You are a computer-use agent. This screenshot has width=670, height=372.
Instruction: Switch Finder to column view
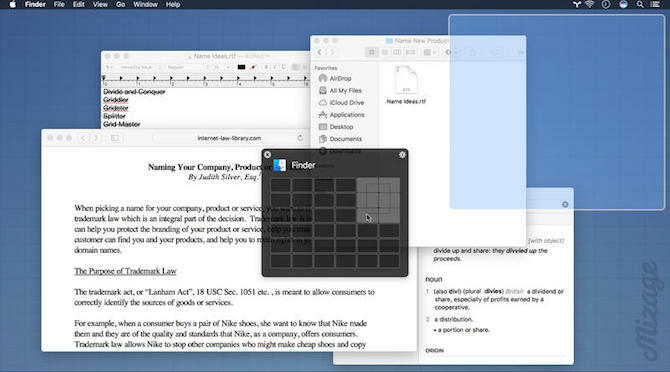[x=397, y=52]
